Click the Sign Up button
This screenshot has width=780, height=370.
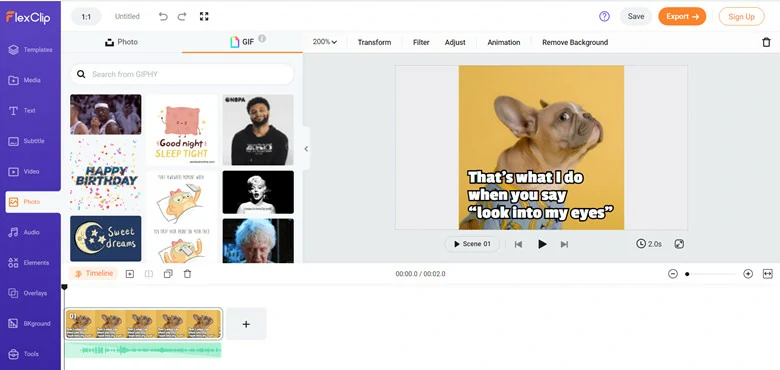(741, 16)
